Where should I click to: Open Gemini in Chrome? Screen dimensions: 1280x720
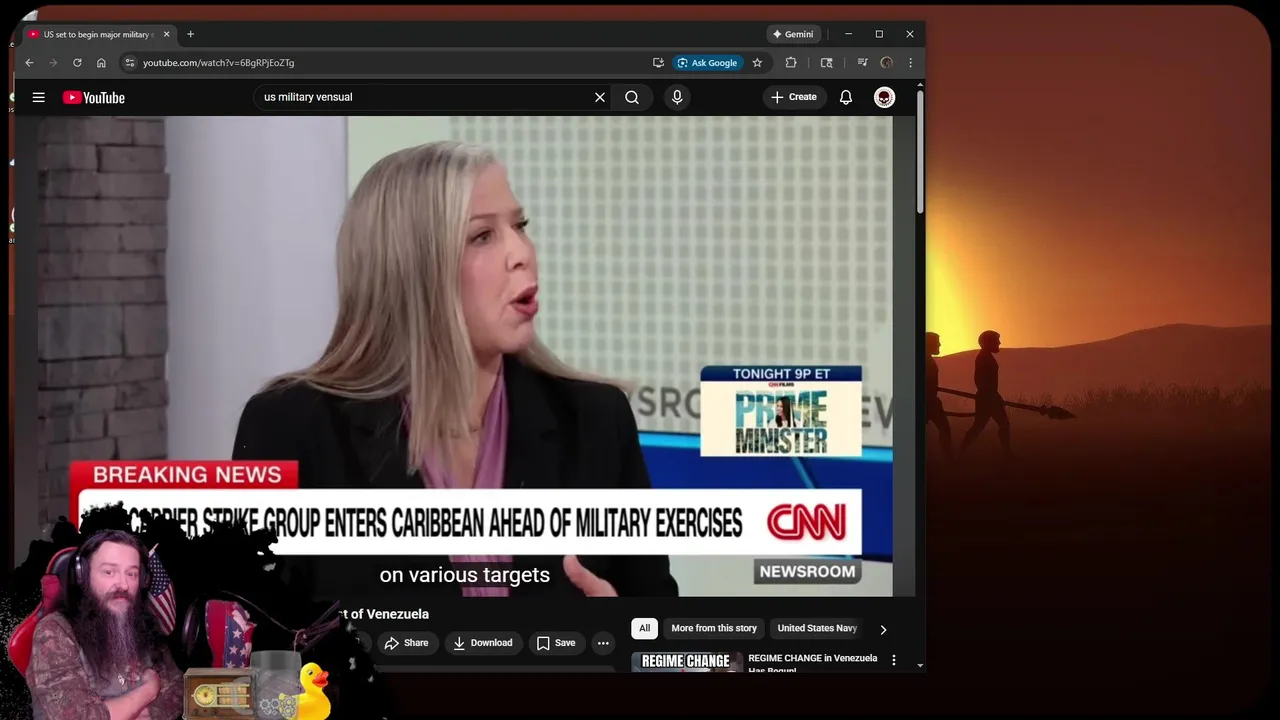793,34
